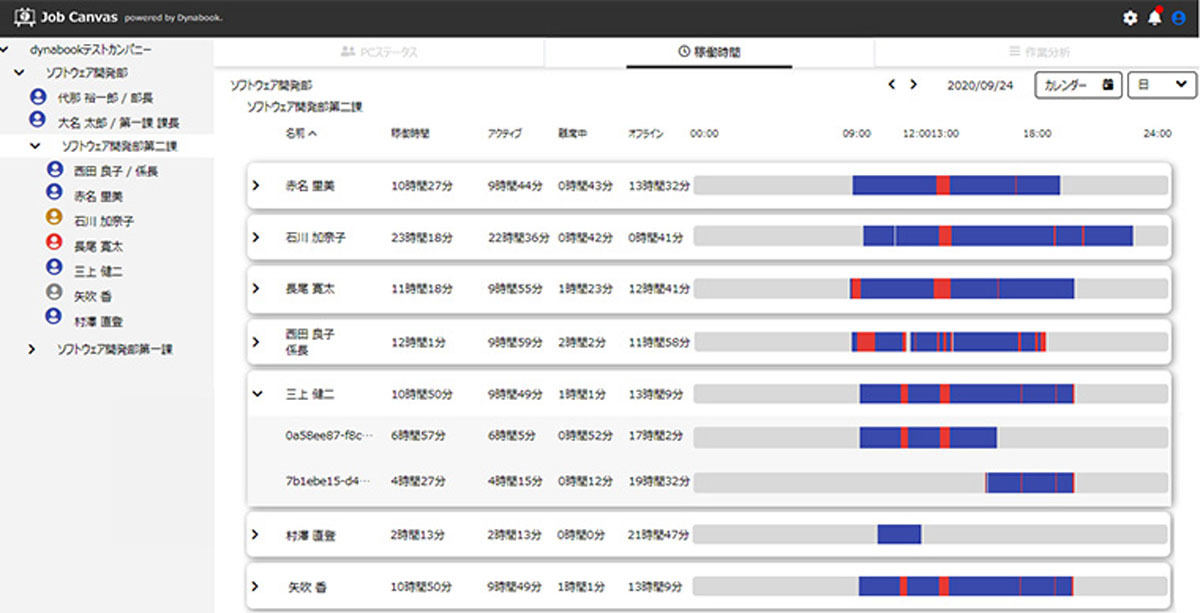Click 7b1ebe15-d4 device timeline block

click(1030, 482)
